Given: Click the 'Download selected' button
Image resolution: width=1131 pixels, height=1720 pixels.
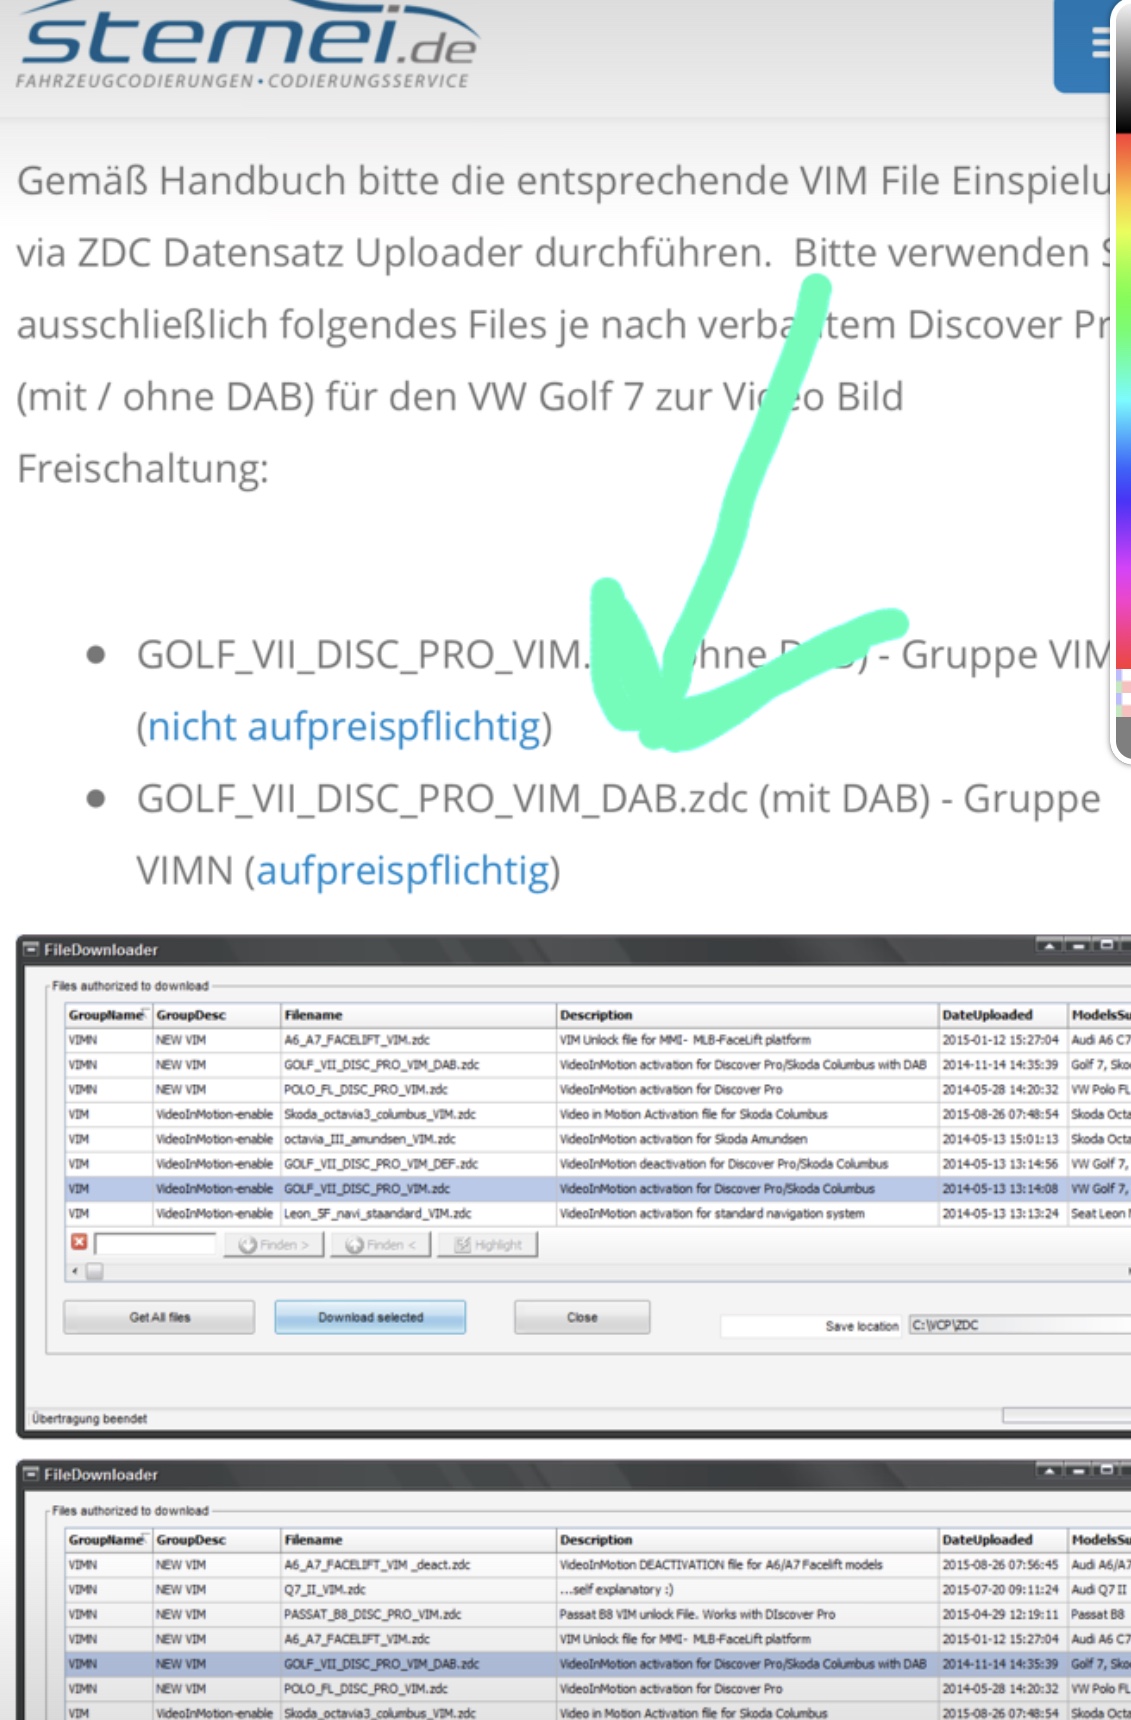Looking at the screenshot, I should coord(370,1317).
